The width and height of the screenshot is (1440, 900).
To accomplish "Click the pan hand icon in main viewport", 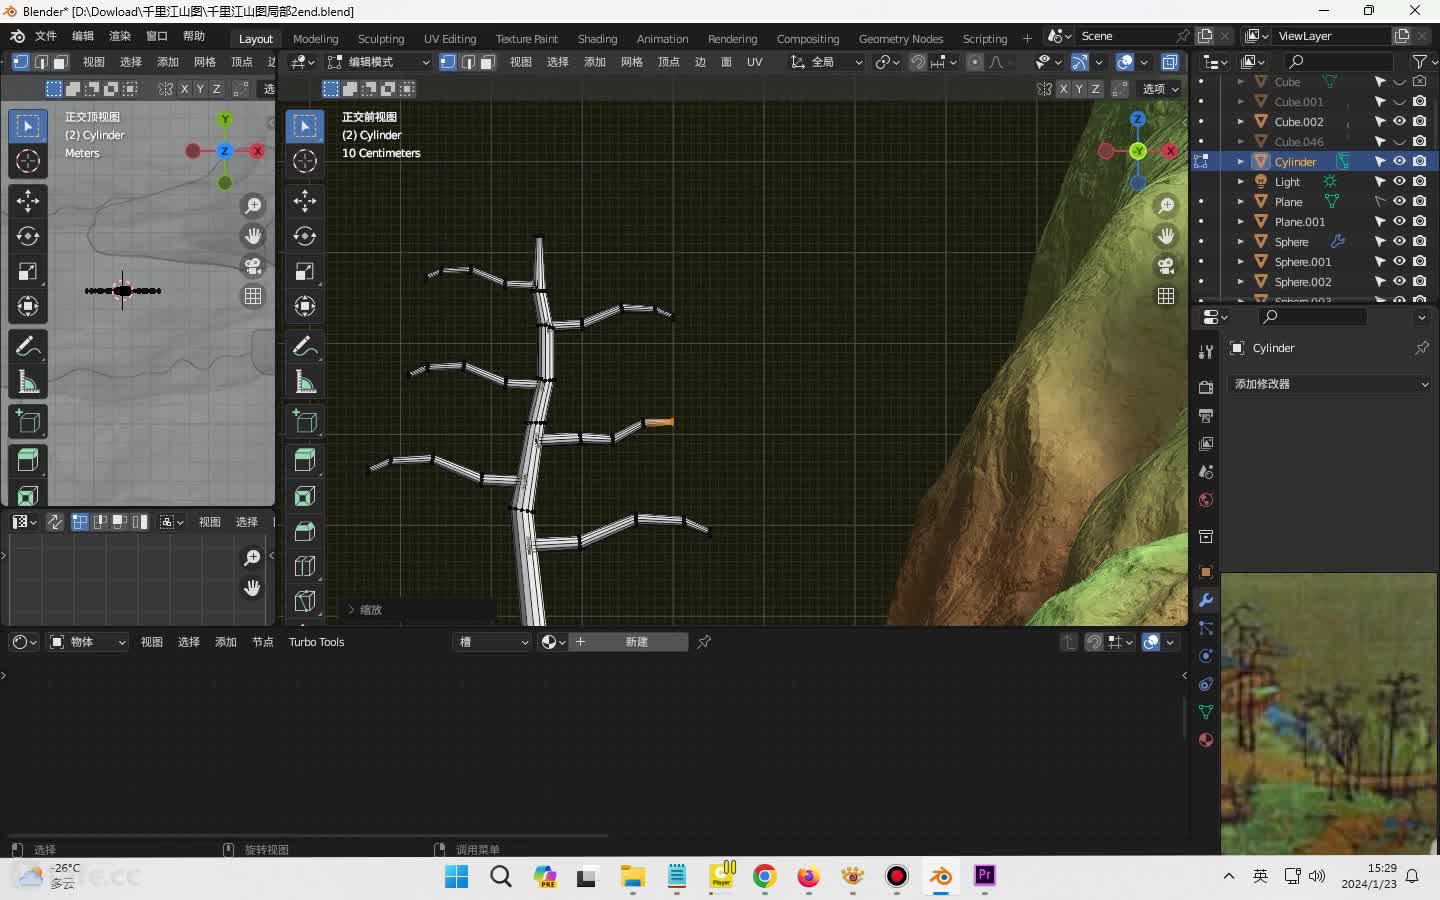I will point(1166,236).
